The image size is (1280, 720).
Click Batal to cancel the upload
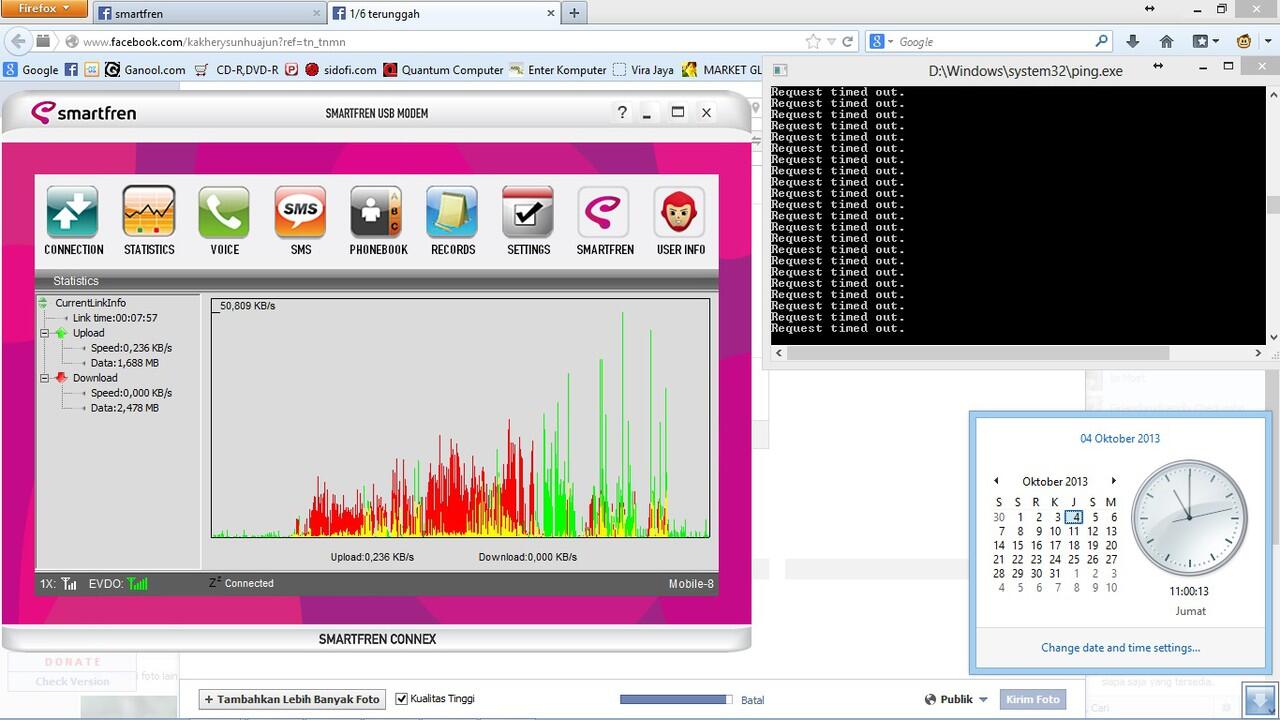(x=753, y=700)
